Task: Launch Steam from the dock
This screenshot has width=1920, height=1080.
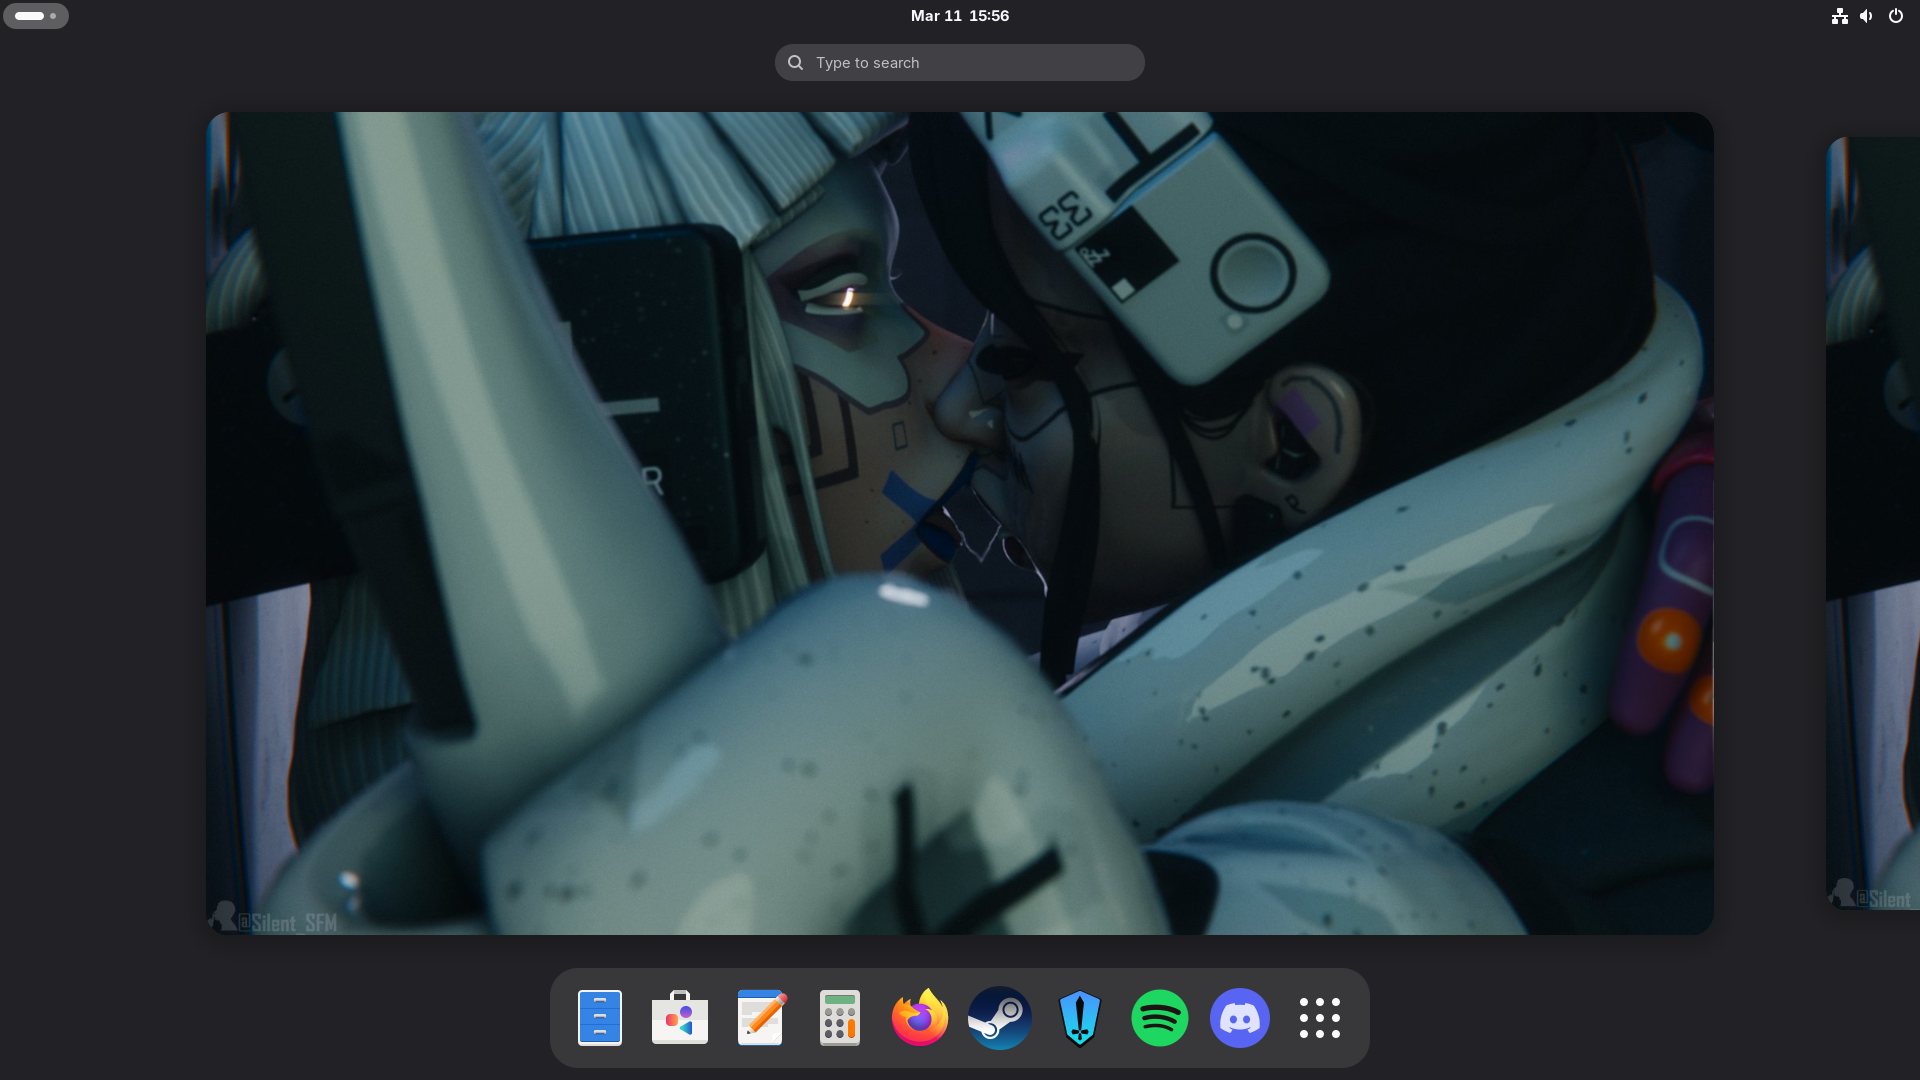Action: [x=1000, y=1018]
